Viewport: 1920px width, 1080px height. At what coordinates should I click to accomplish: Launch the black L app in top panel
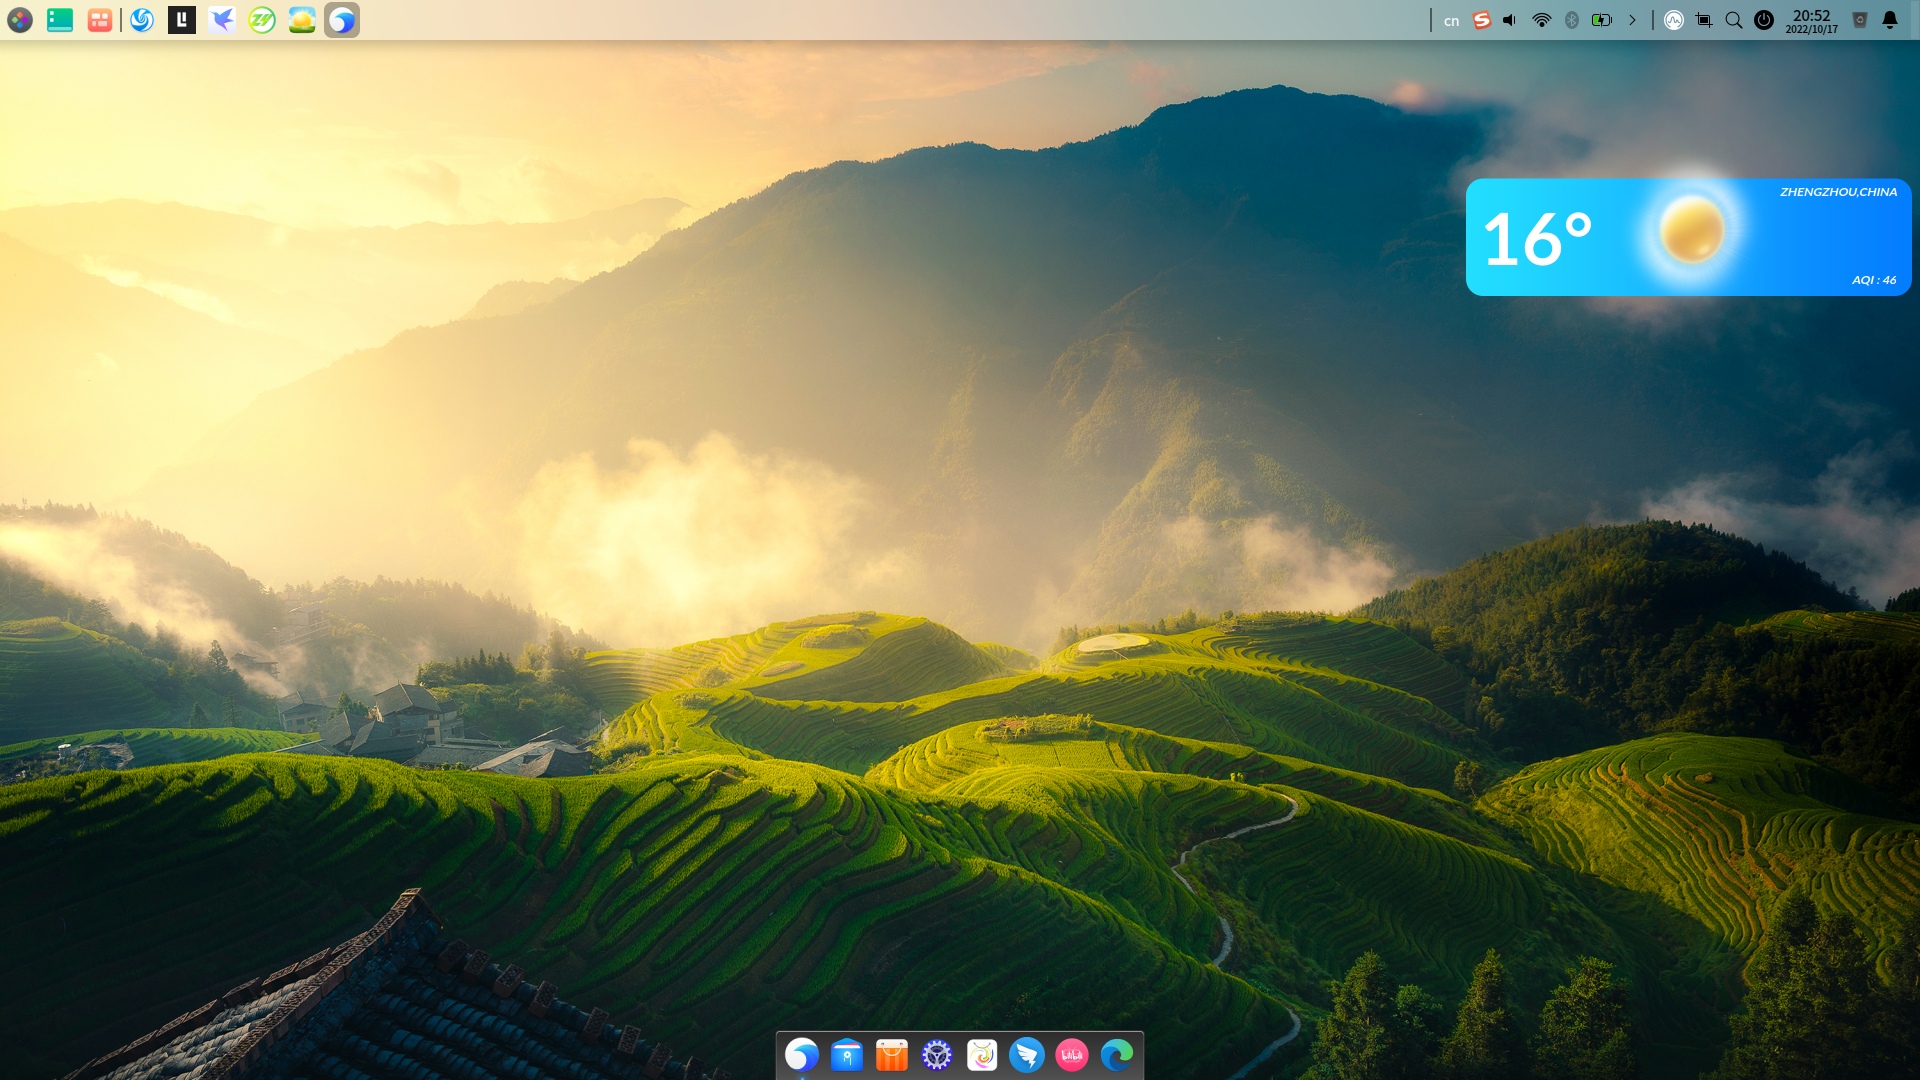click(182, 20)
